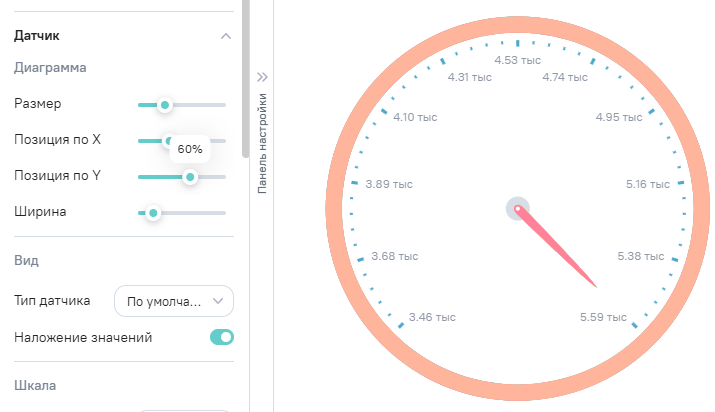Click the pink gauge needle
Screen dimensions: 715x412
click(x=560, y=250)
